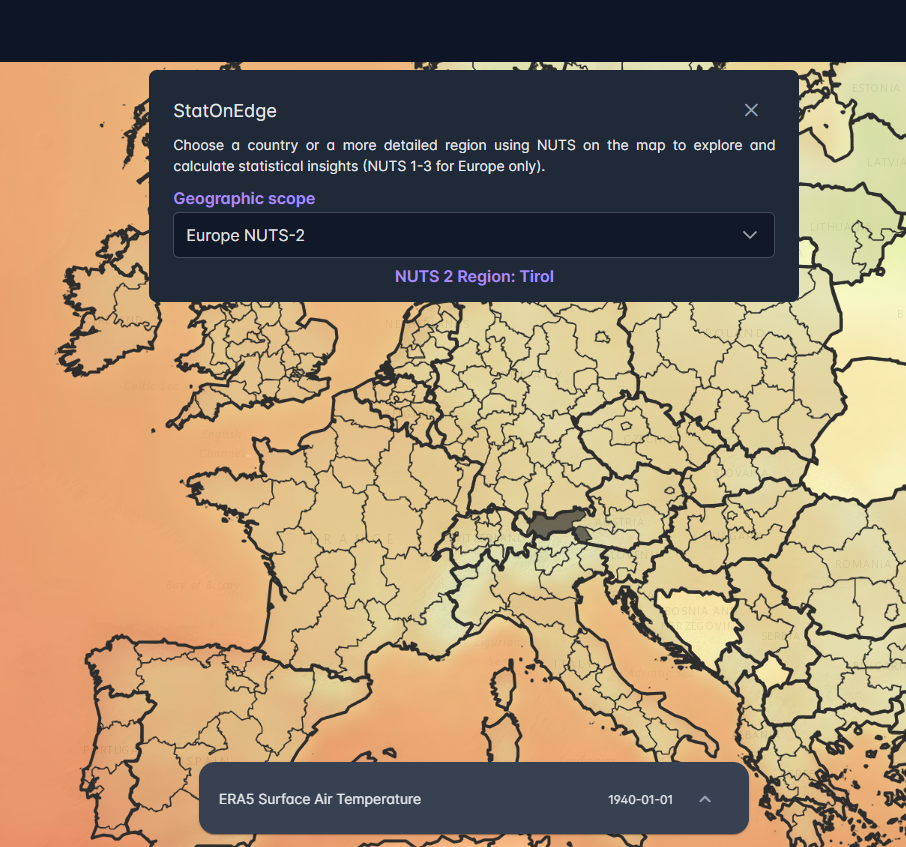Expand the ERA5 Surface Air Temperature panel
The height and width of the screenshot is (847, 906).
(x=705, y=799)
